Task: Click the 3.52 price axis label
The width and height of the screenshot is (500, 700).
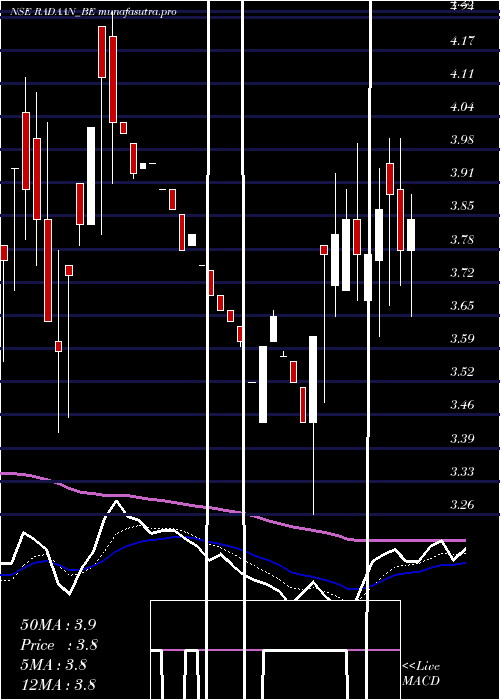Action: (x=462, y=372)
